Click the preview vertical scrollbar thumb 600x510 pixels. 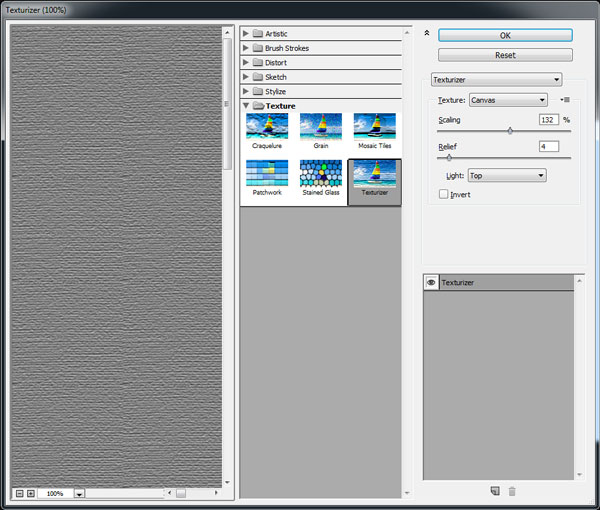tap(227, 104)
